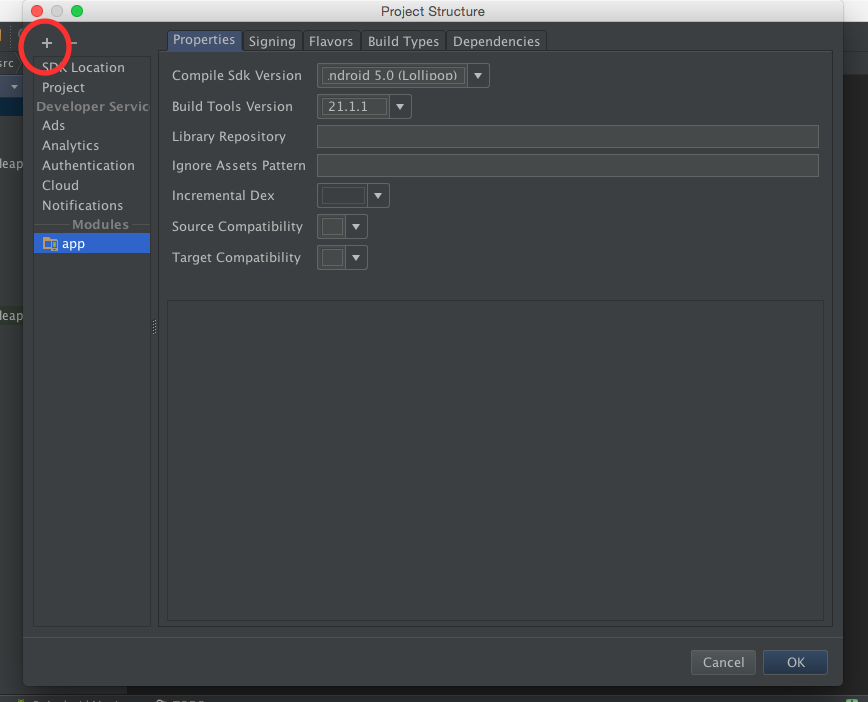This screenshot has width=868, height=702.
Task: Click the Ignore Assets Pattern field
Action: tap(567, 166)
